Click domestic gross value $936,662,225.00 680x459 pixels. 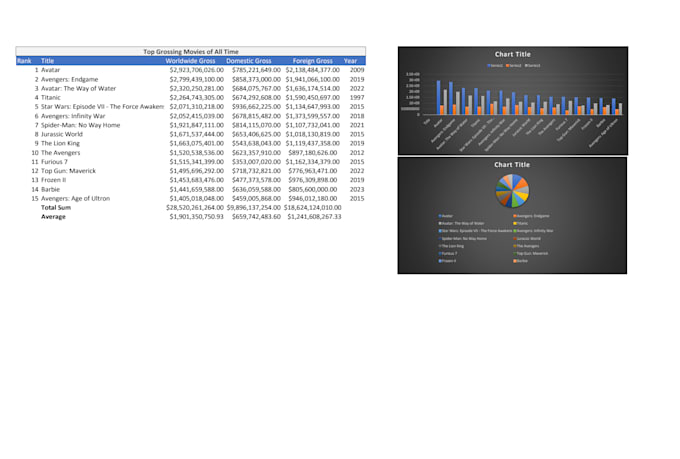coord(256,107)
